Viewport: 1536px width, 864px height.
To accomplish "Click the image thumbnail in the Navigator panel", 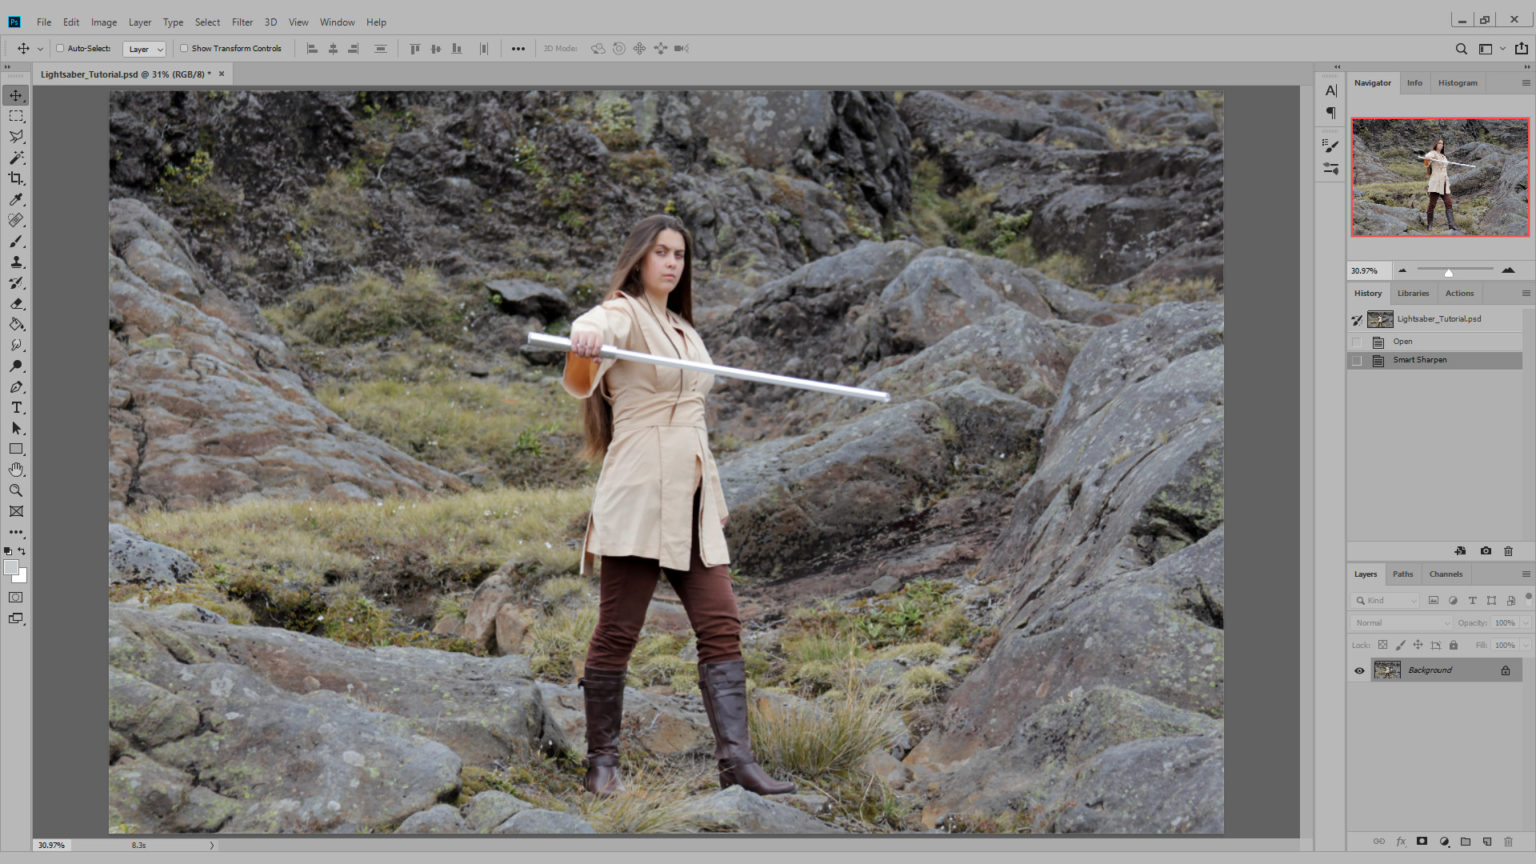I will click(1439, 178).
